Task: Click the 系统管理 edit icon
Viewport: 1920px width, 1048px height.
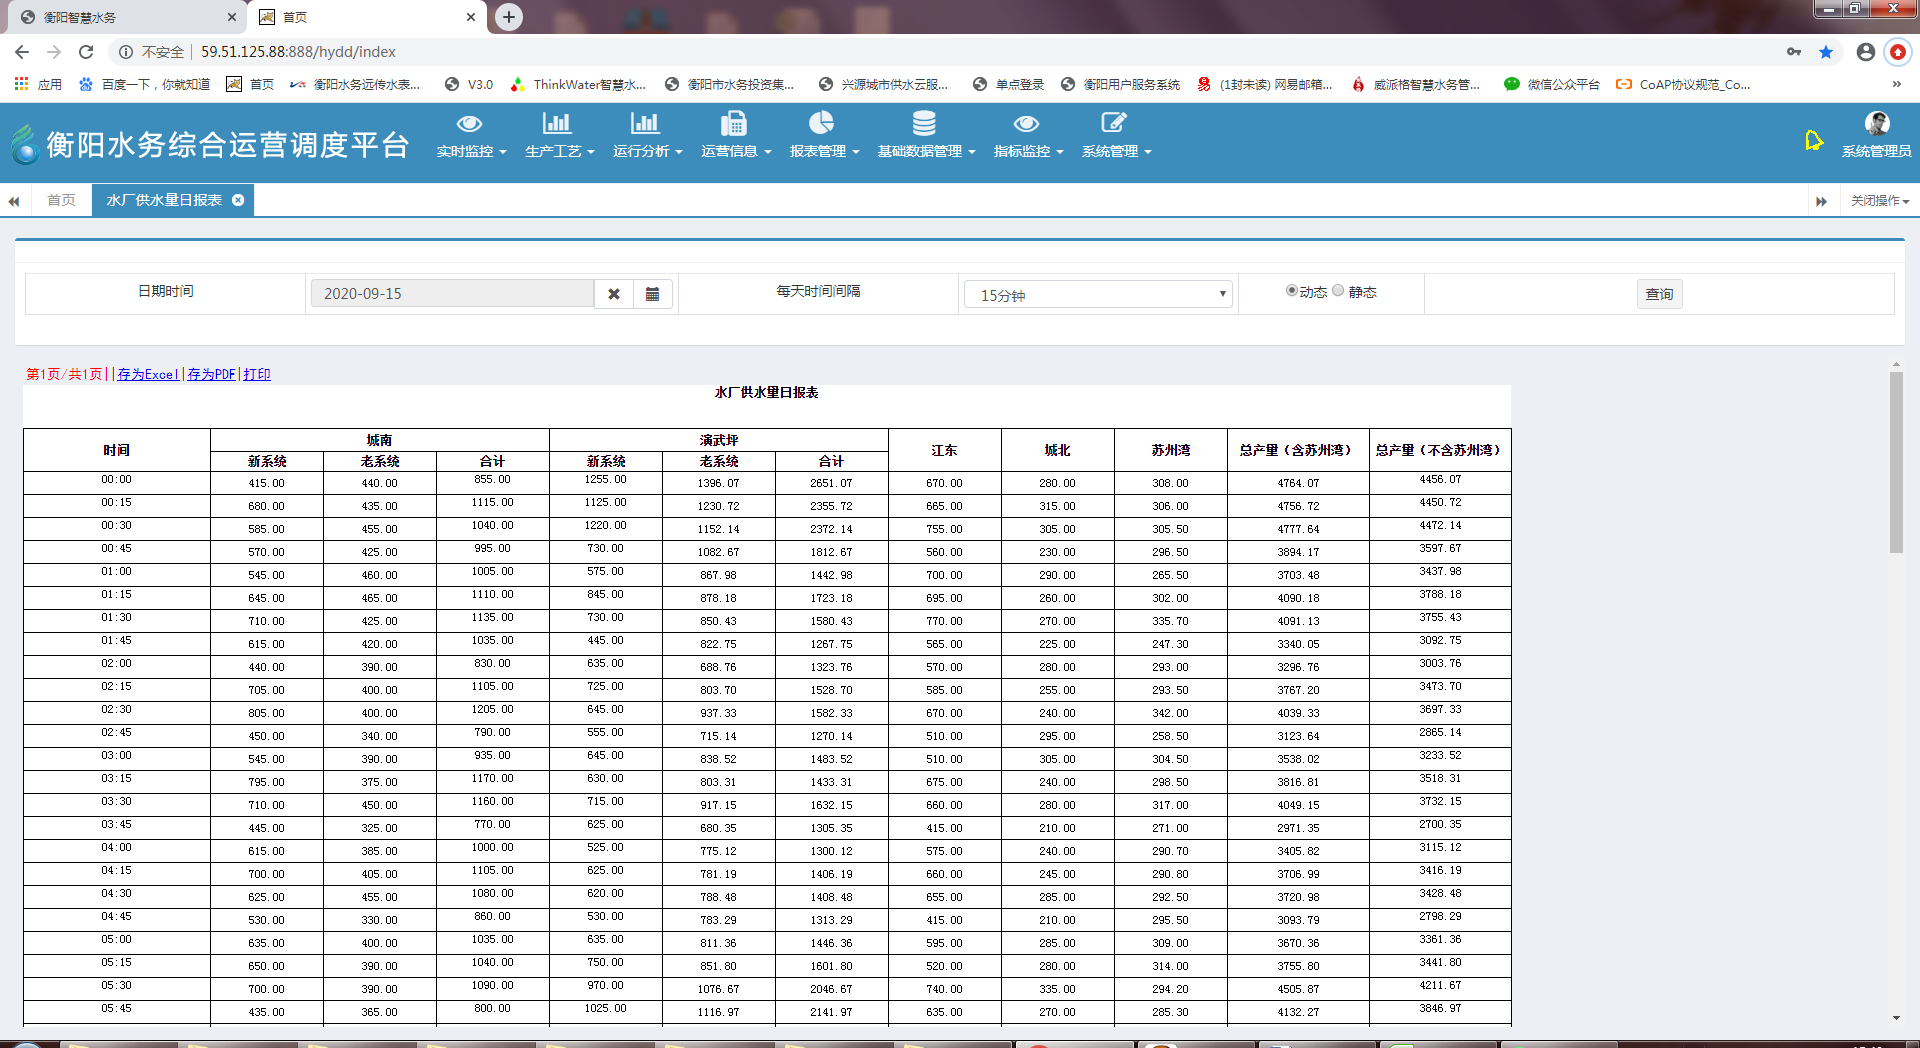Action: coord(1113,123)
